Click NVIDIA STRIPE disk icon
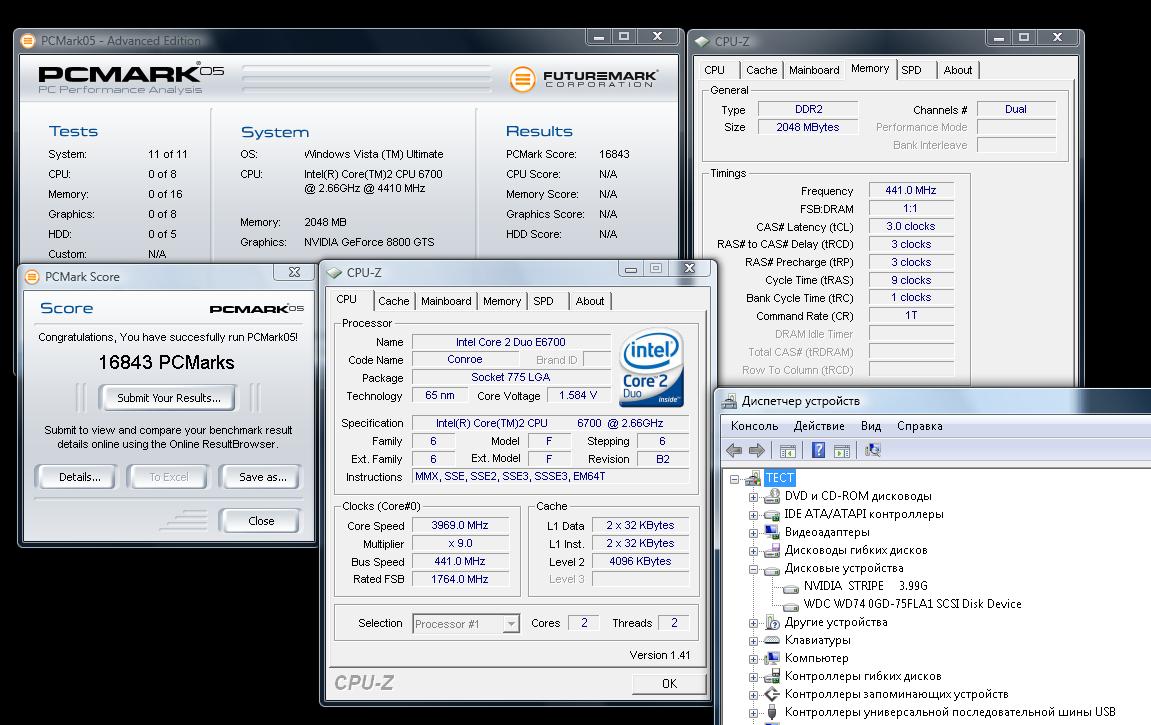Image resolution: width=1151 pixels, height=725 pixels. [791, 587]
